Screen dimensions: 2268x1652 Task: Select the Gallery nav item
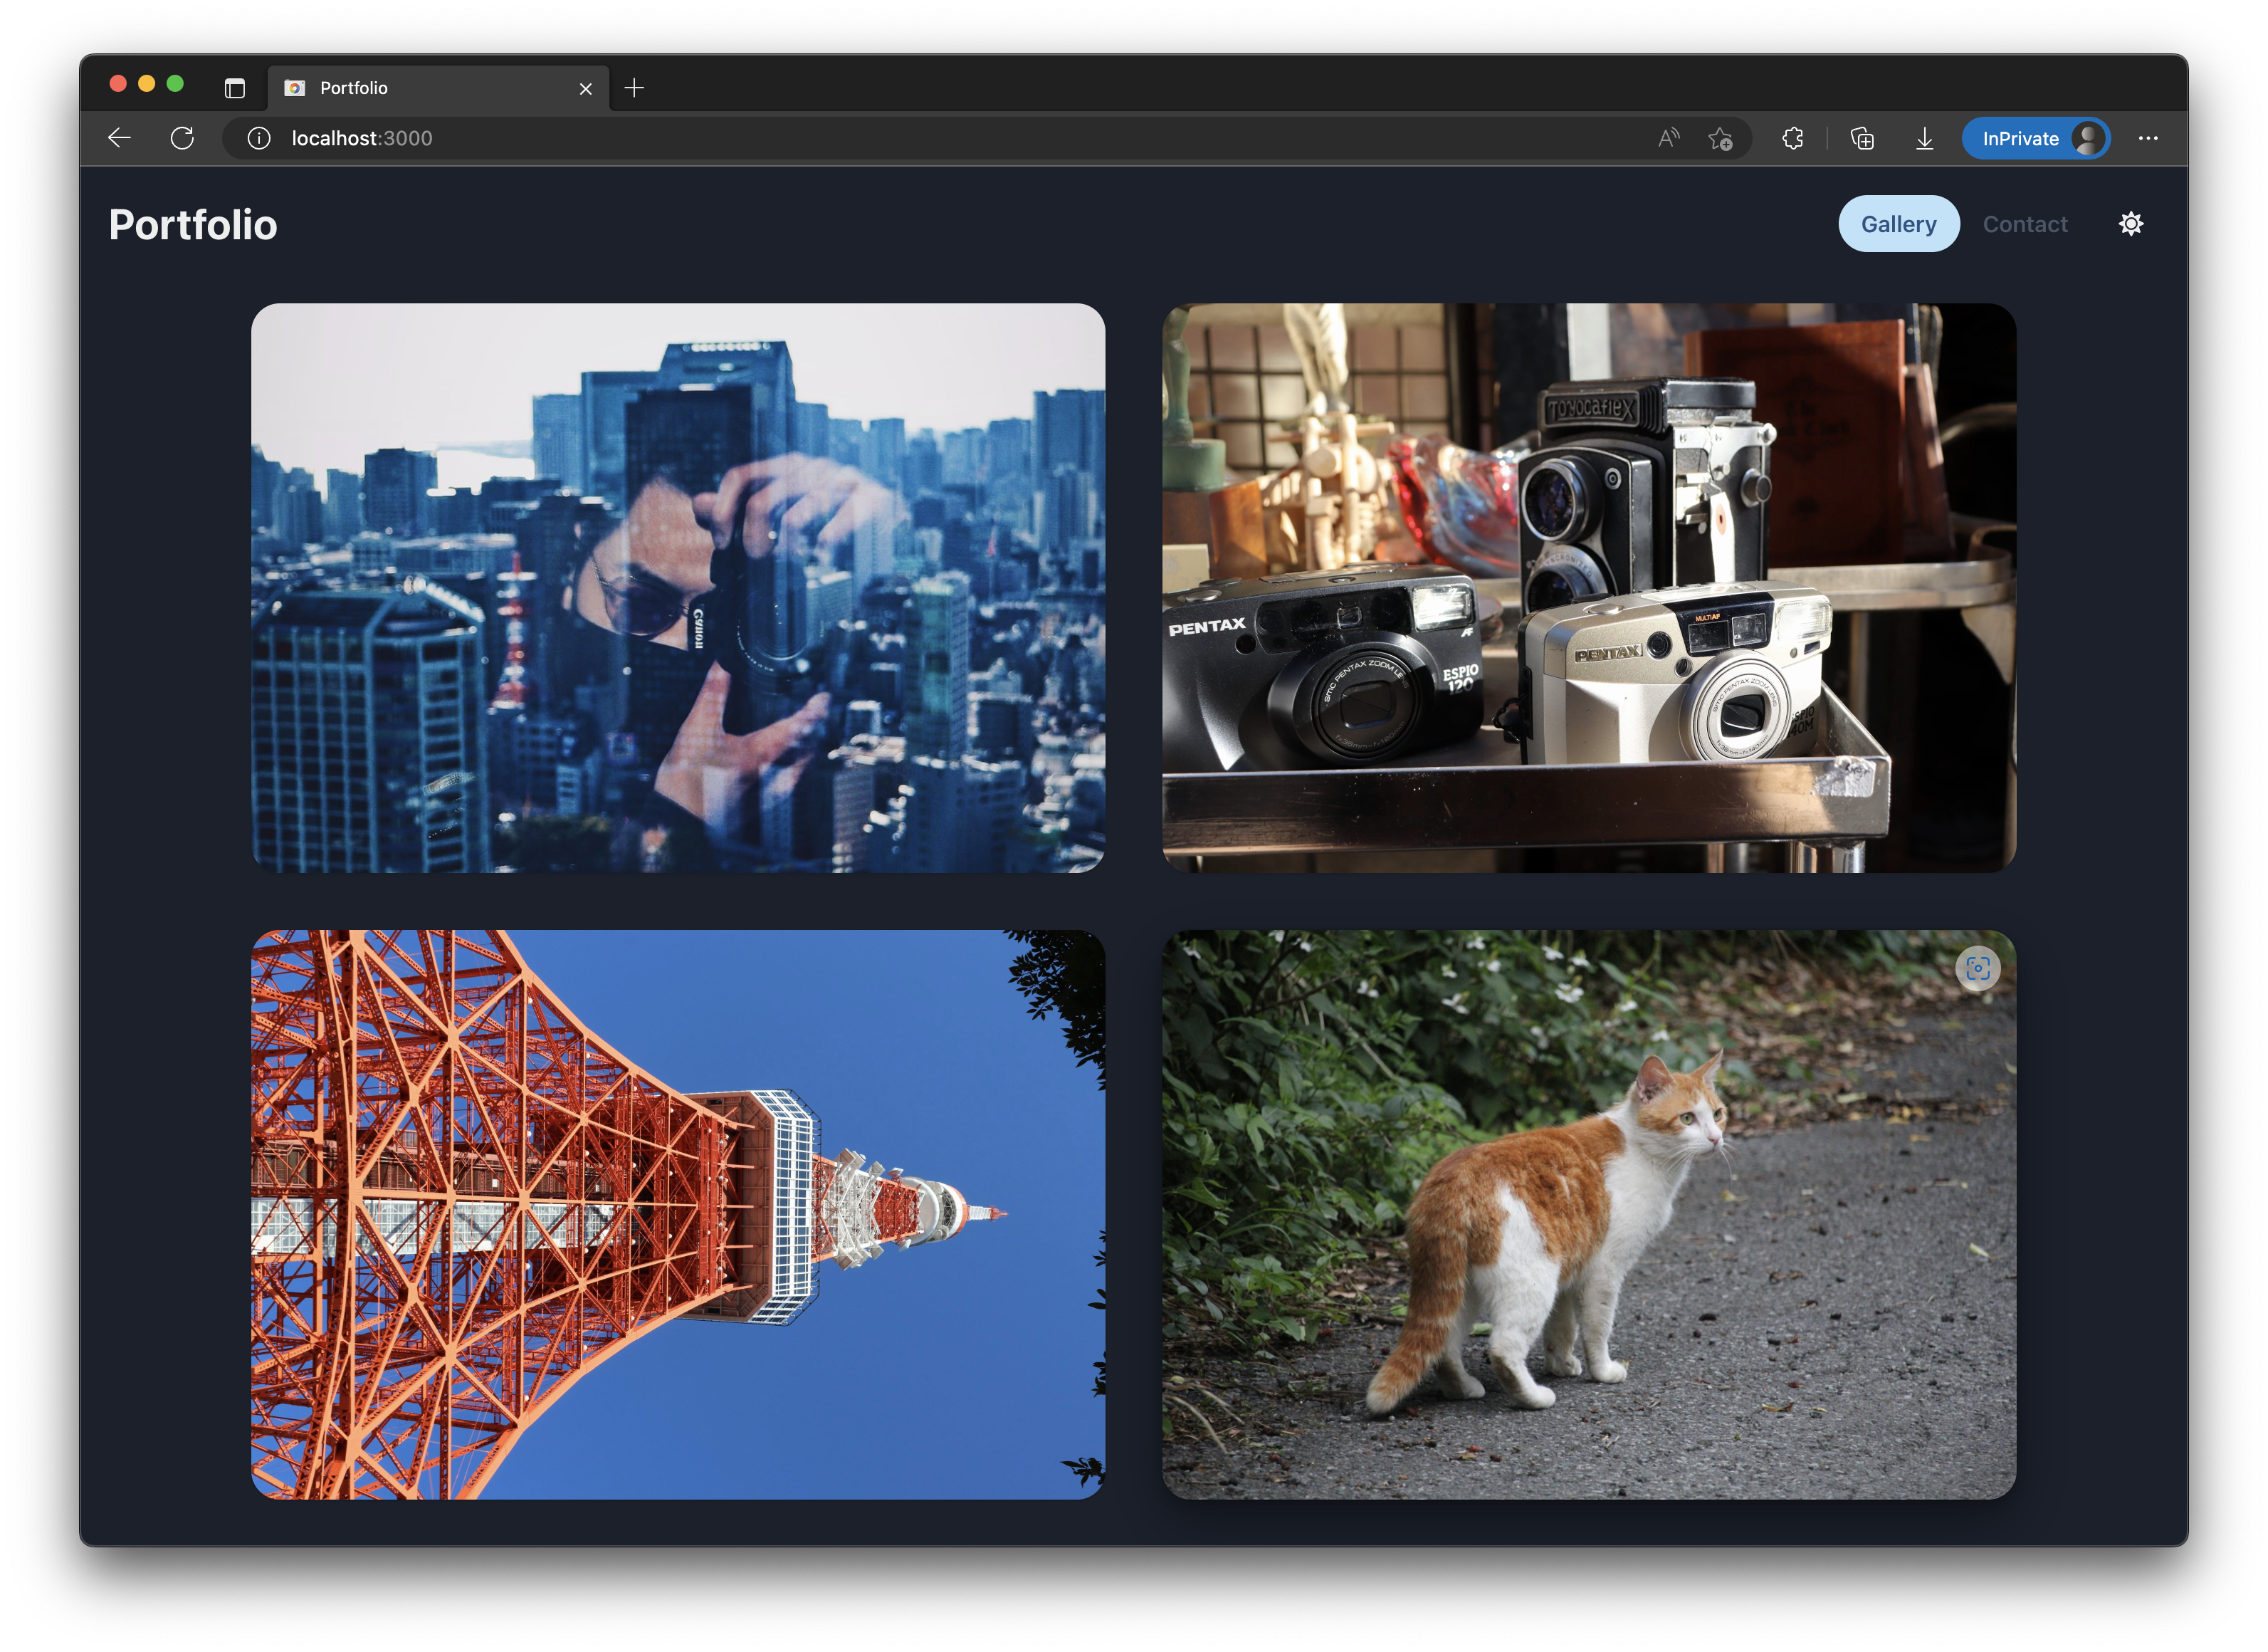point(1898,224)
